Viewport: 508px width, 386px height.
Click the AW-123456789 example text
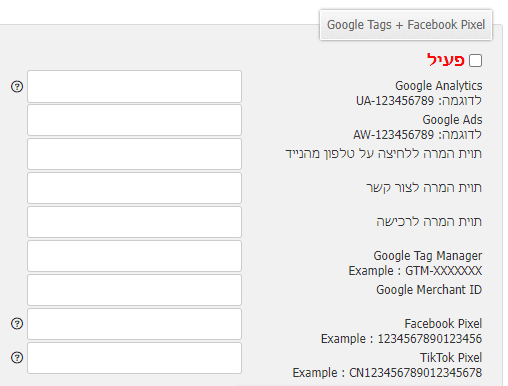tap(394, 135)
